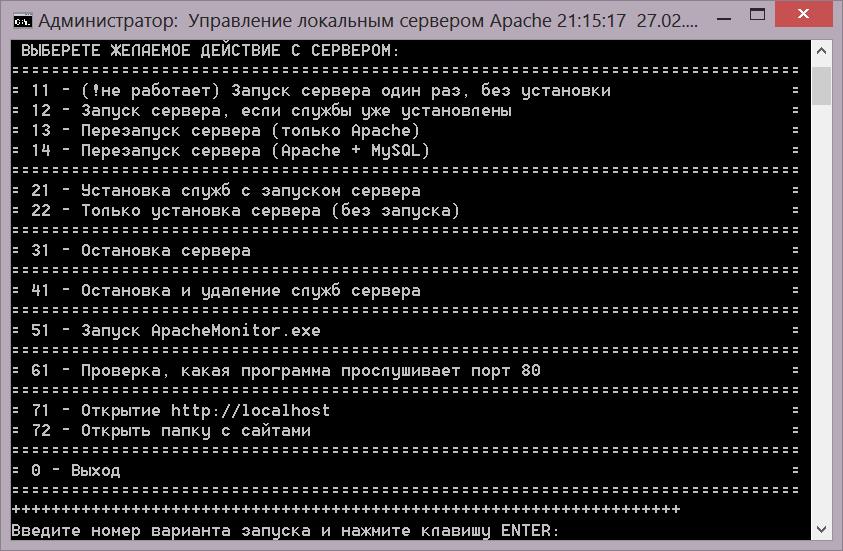This screenshot has height=551, width=843.
Task: Click option 11 single-run server start line
Action: 320,90
